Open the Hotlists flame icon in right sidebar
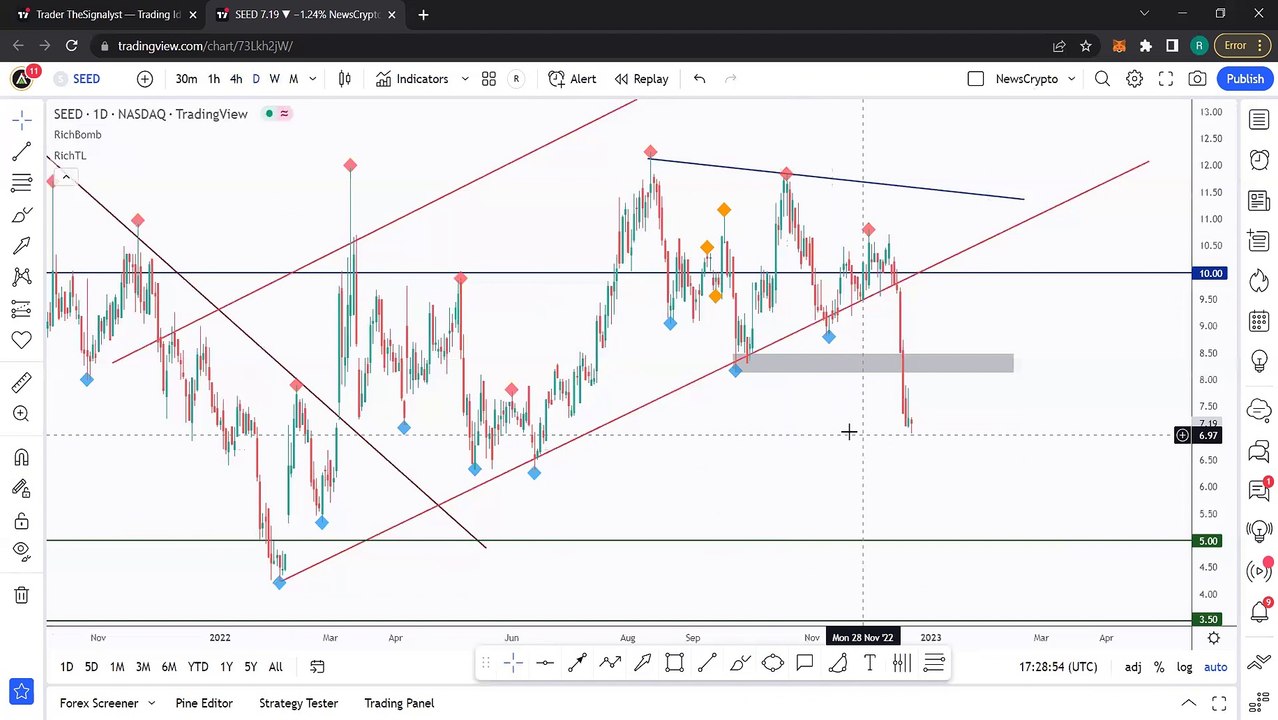 coord(1258,281)
